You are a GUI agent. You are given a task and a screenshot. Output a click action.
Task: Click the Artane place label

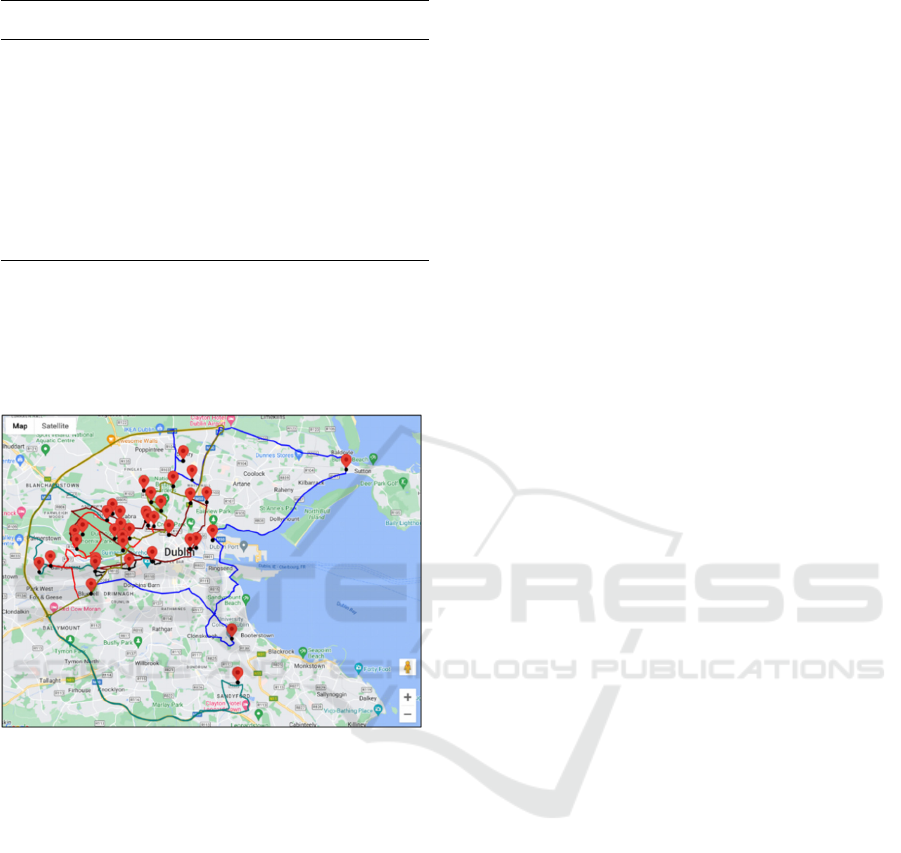click(242, 484)
